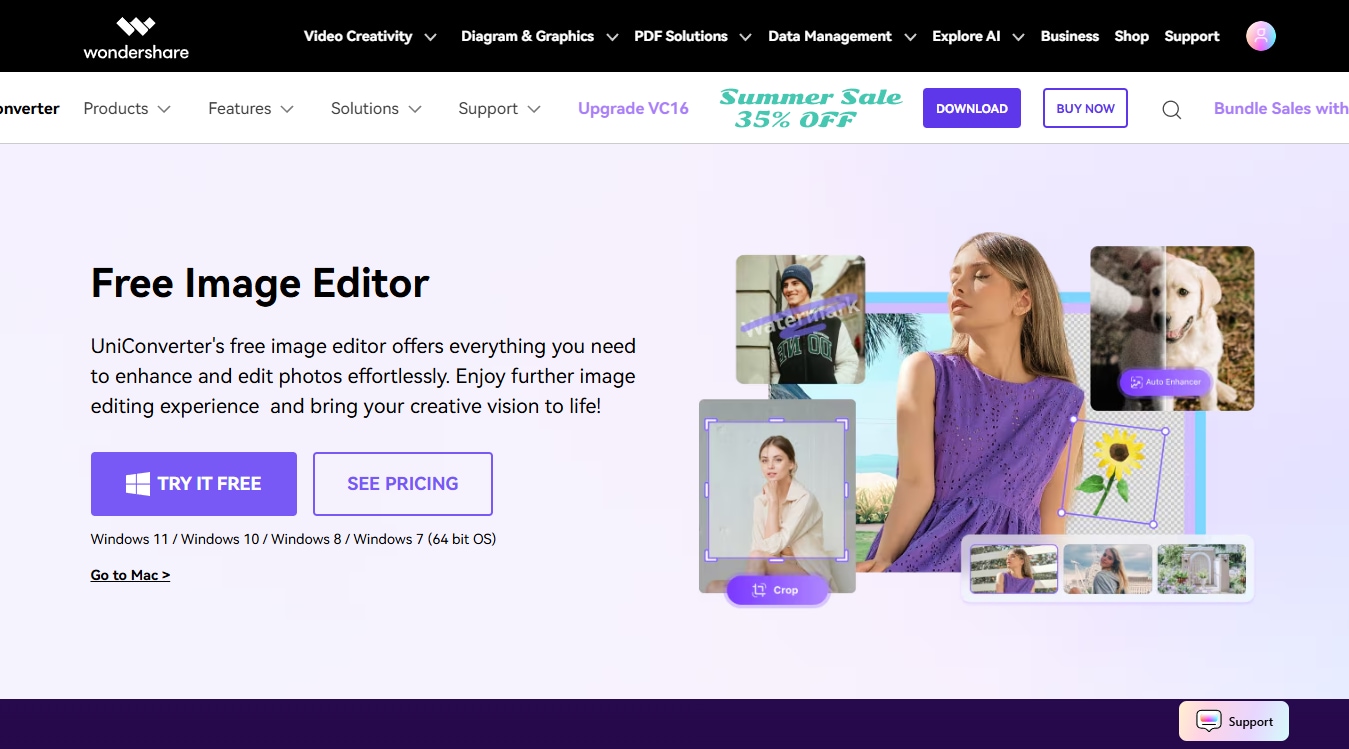Click the SEE PRICING button
This screenshot has width=1349, height=749.
(403, 484)
